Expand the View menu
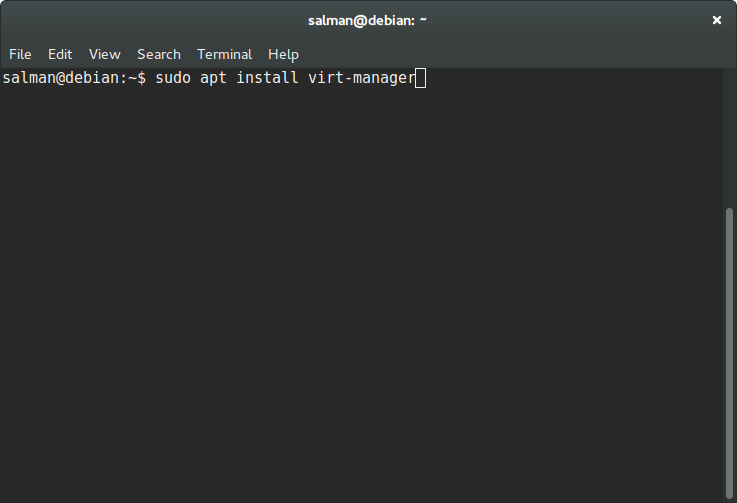This screenshot has width=737, height=503. [x=105, y=55]
